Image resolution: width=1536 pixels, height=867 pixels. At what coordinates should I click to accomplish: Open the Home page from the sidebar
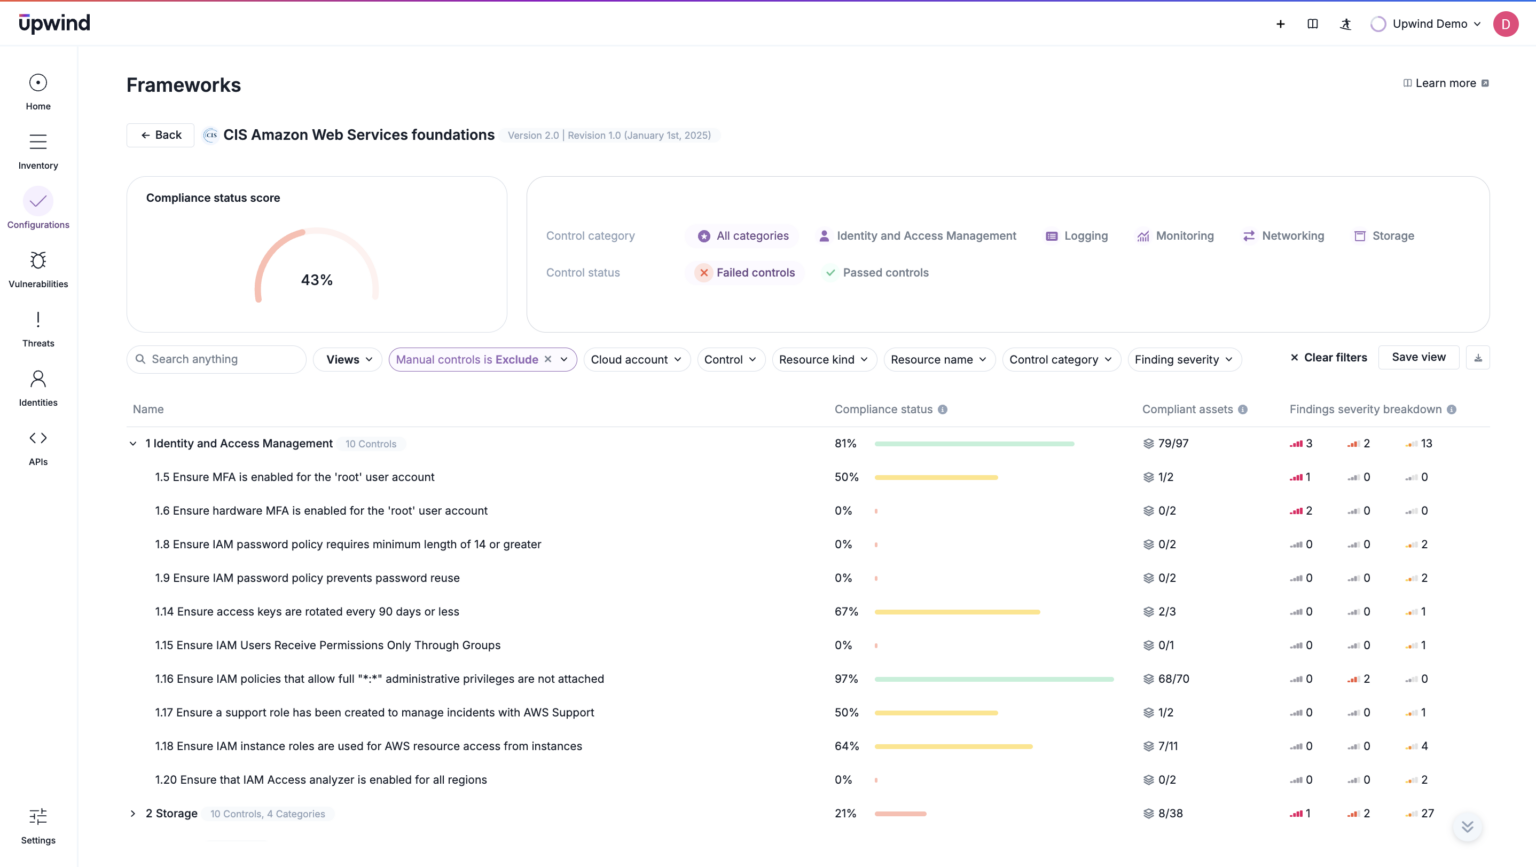37,91
